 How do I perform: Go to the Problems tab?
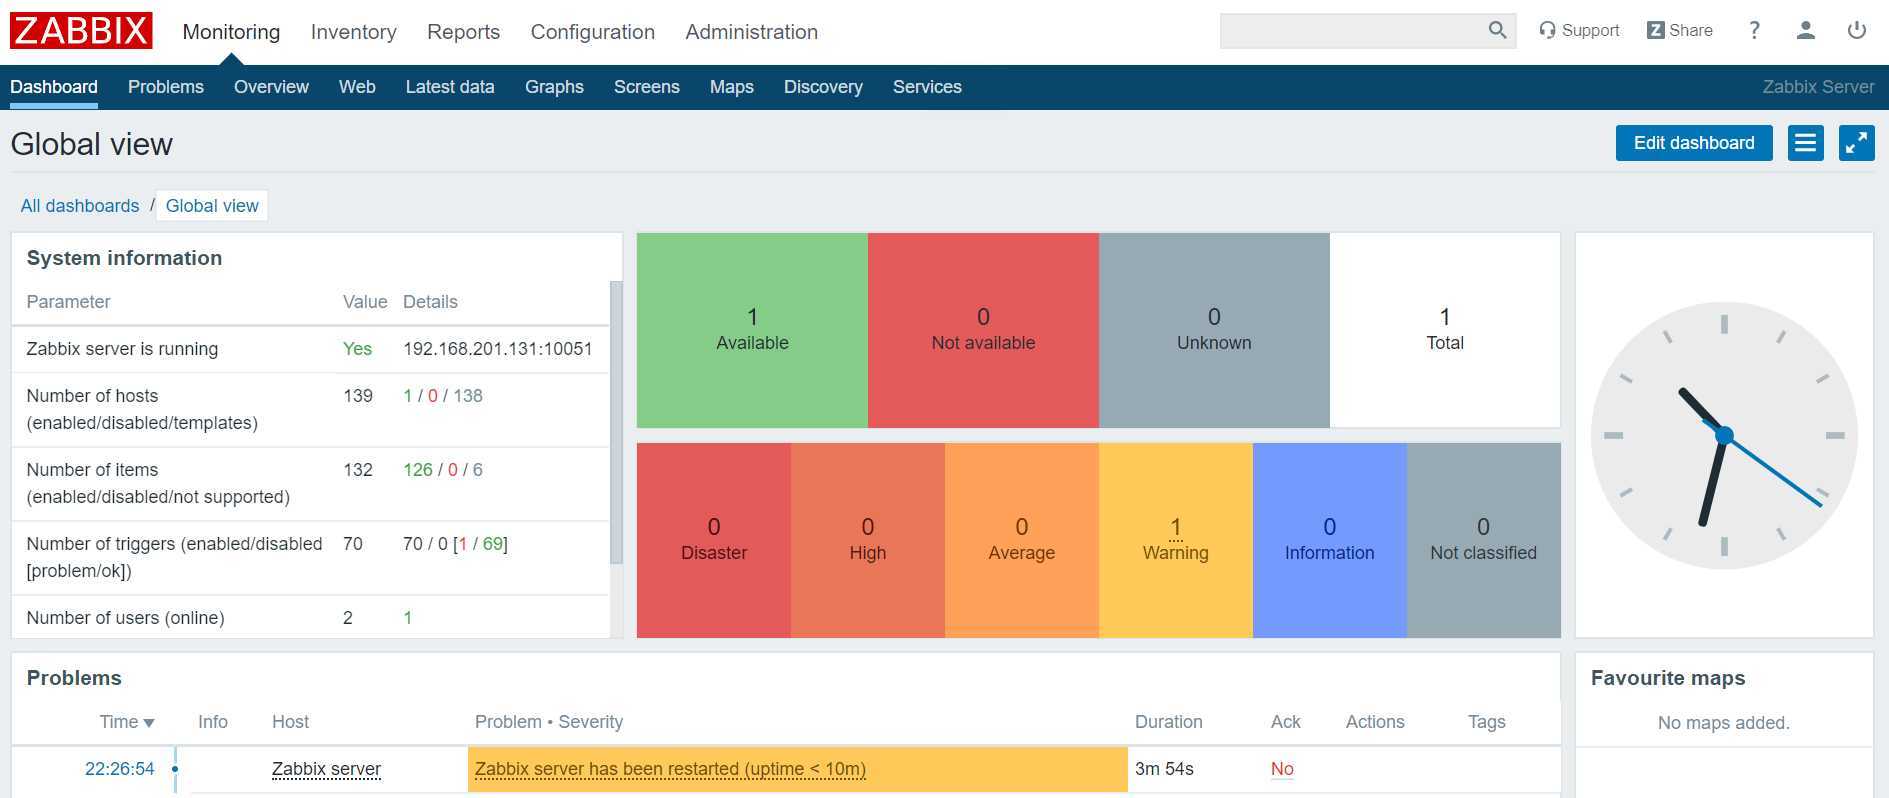[x=166, y=87]
